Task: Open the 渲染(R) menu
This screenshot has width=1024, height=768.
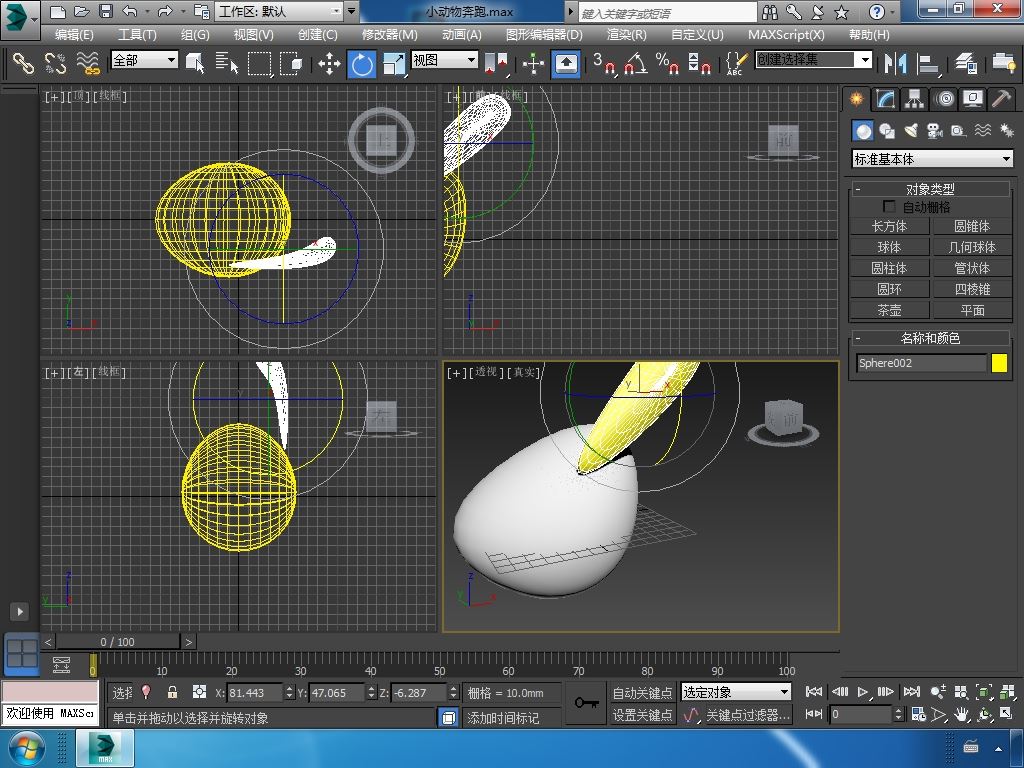Action: (x=626, y=34)
